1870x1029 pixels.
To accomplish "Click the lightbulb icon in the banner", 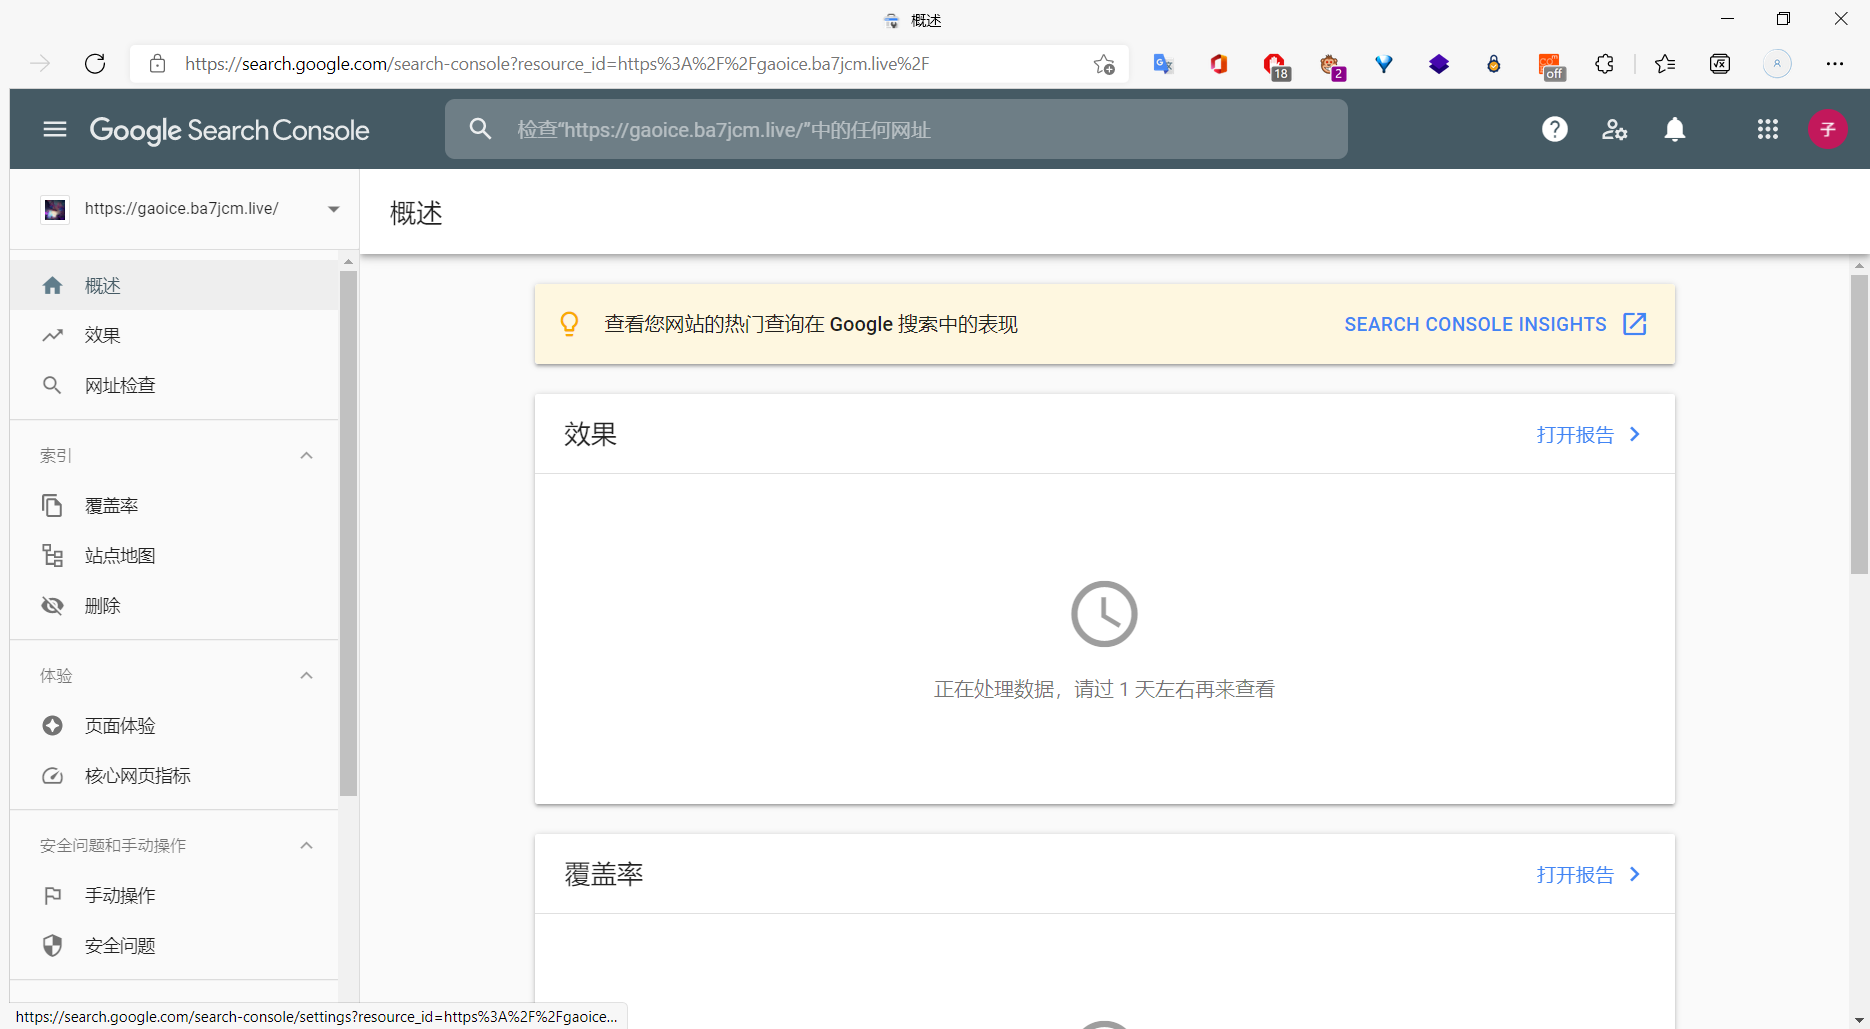I will click(569, 324).
